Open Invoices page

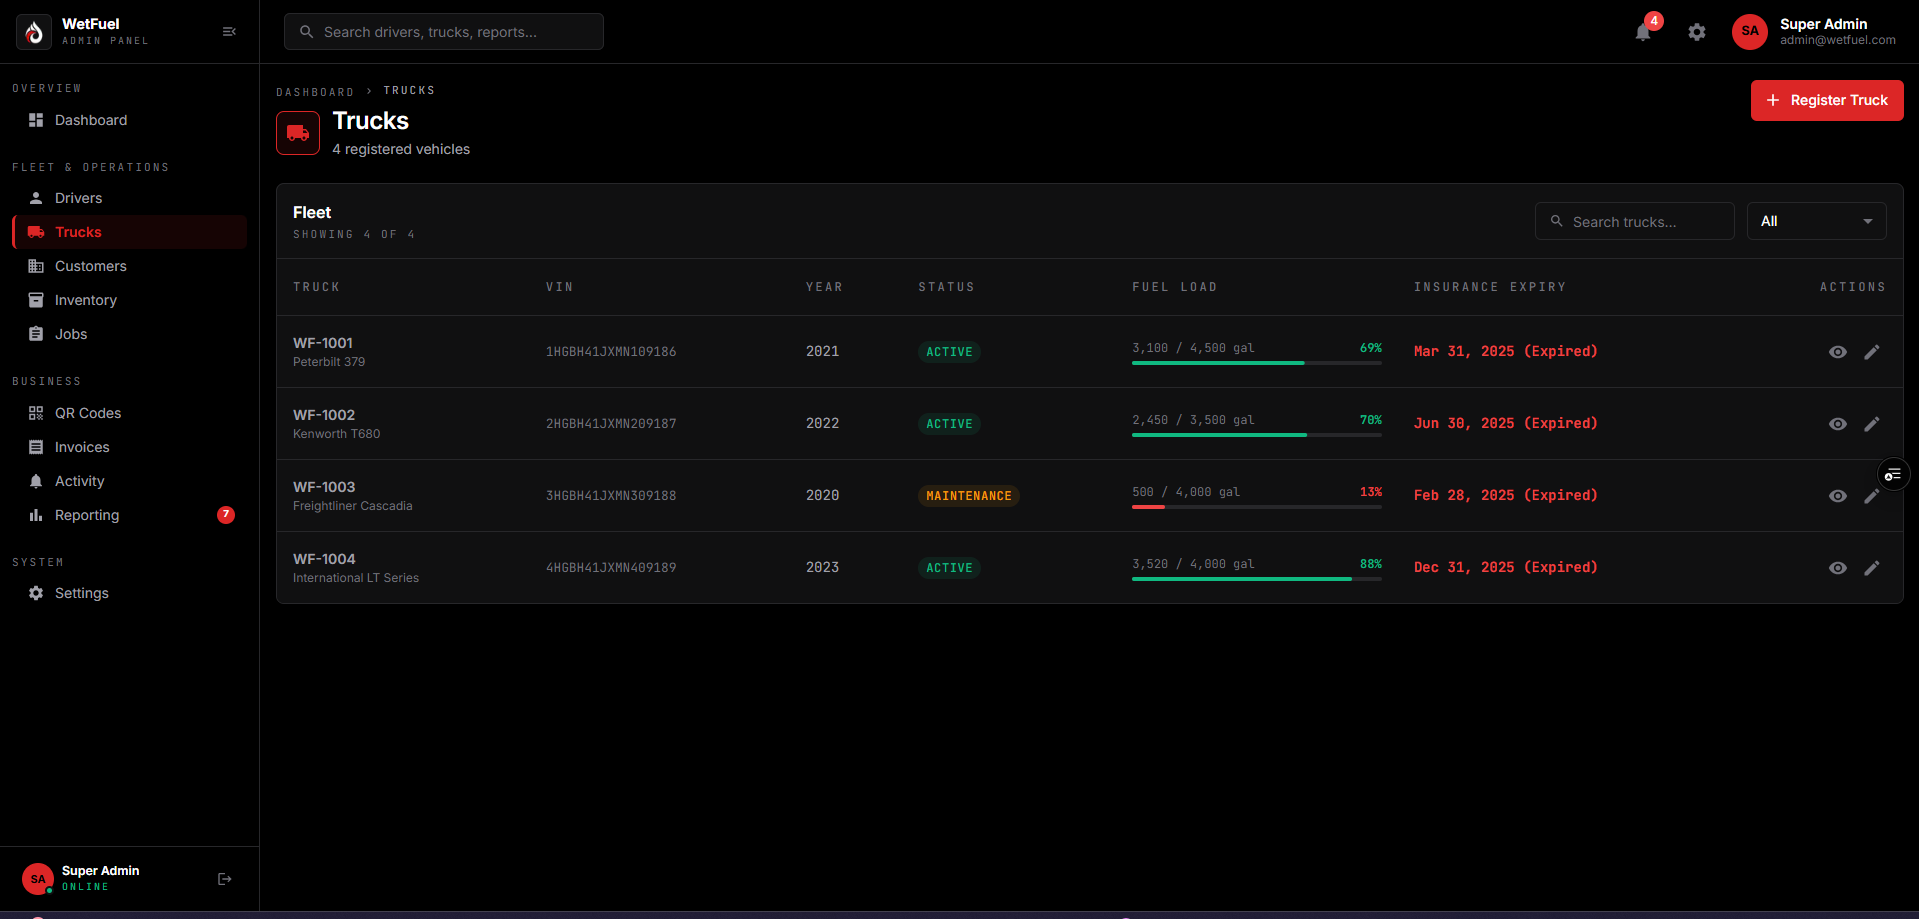click(129, 447)
